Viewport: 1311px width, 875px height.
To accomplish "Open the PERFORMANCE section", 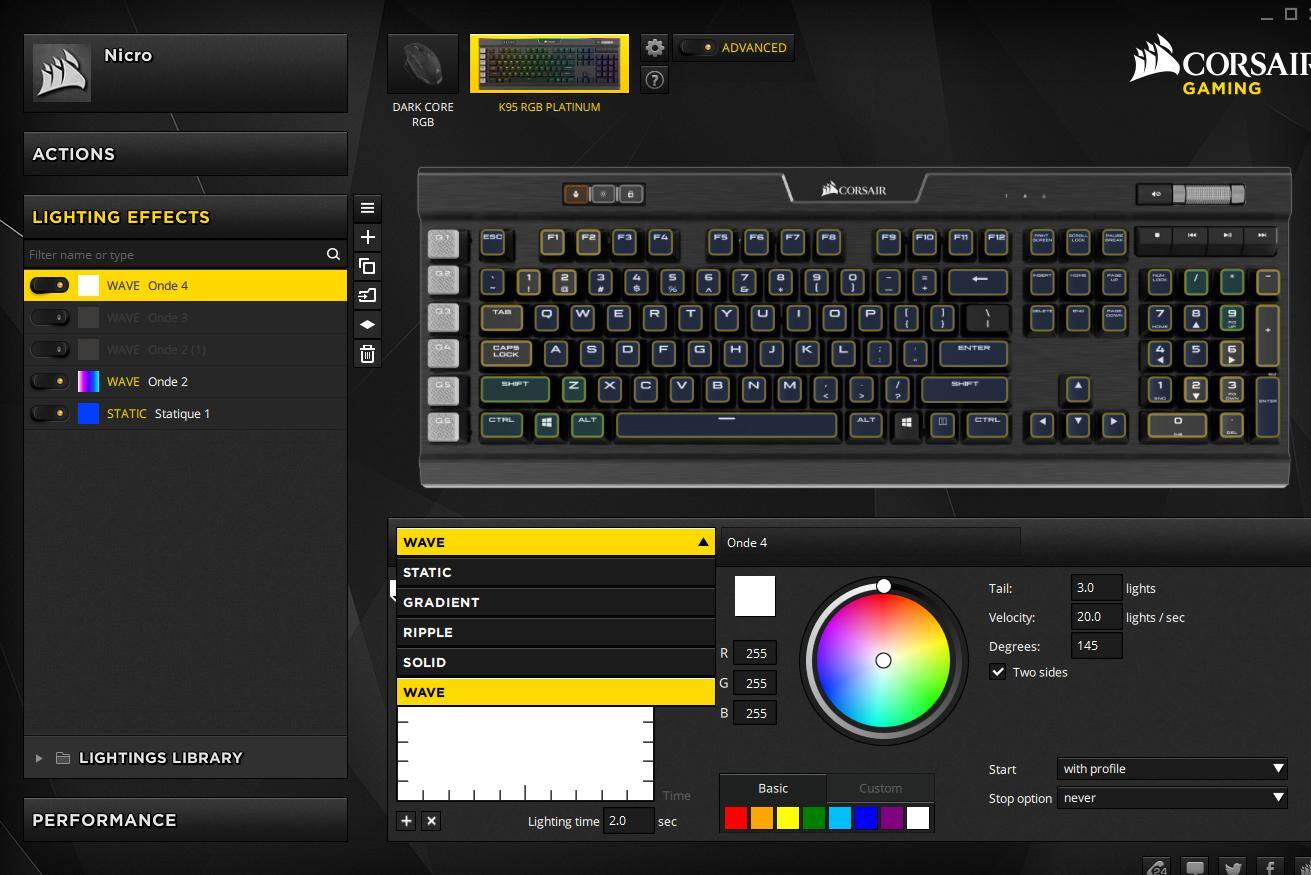I will click(185, 820).
